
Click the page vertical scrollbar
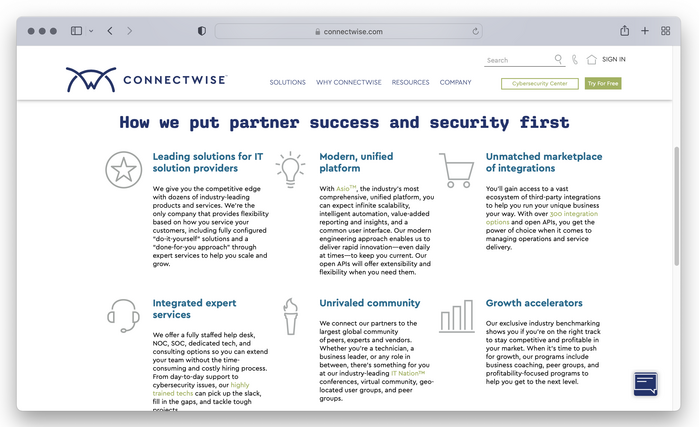click(677, 206)
